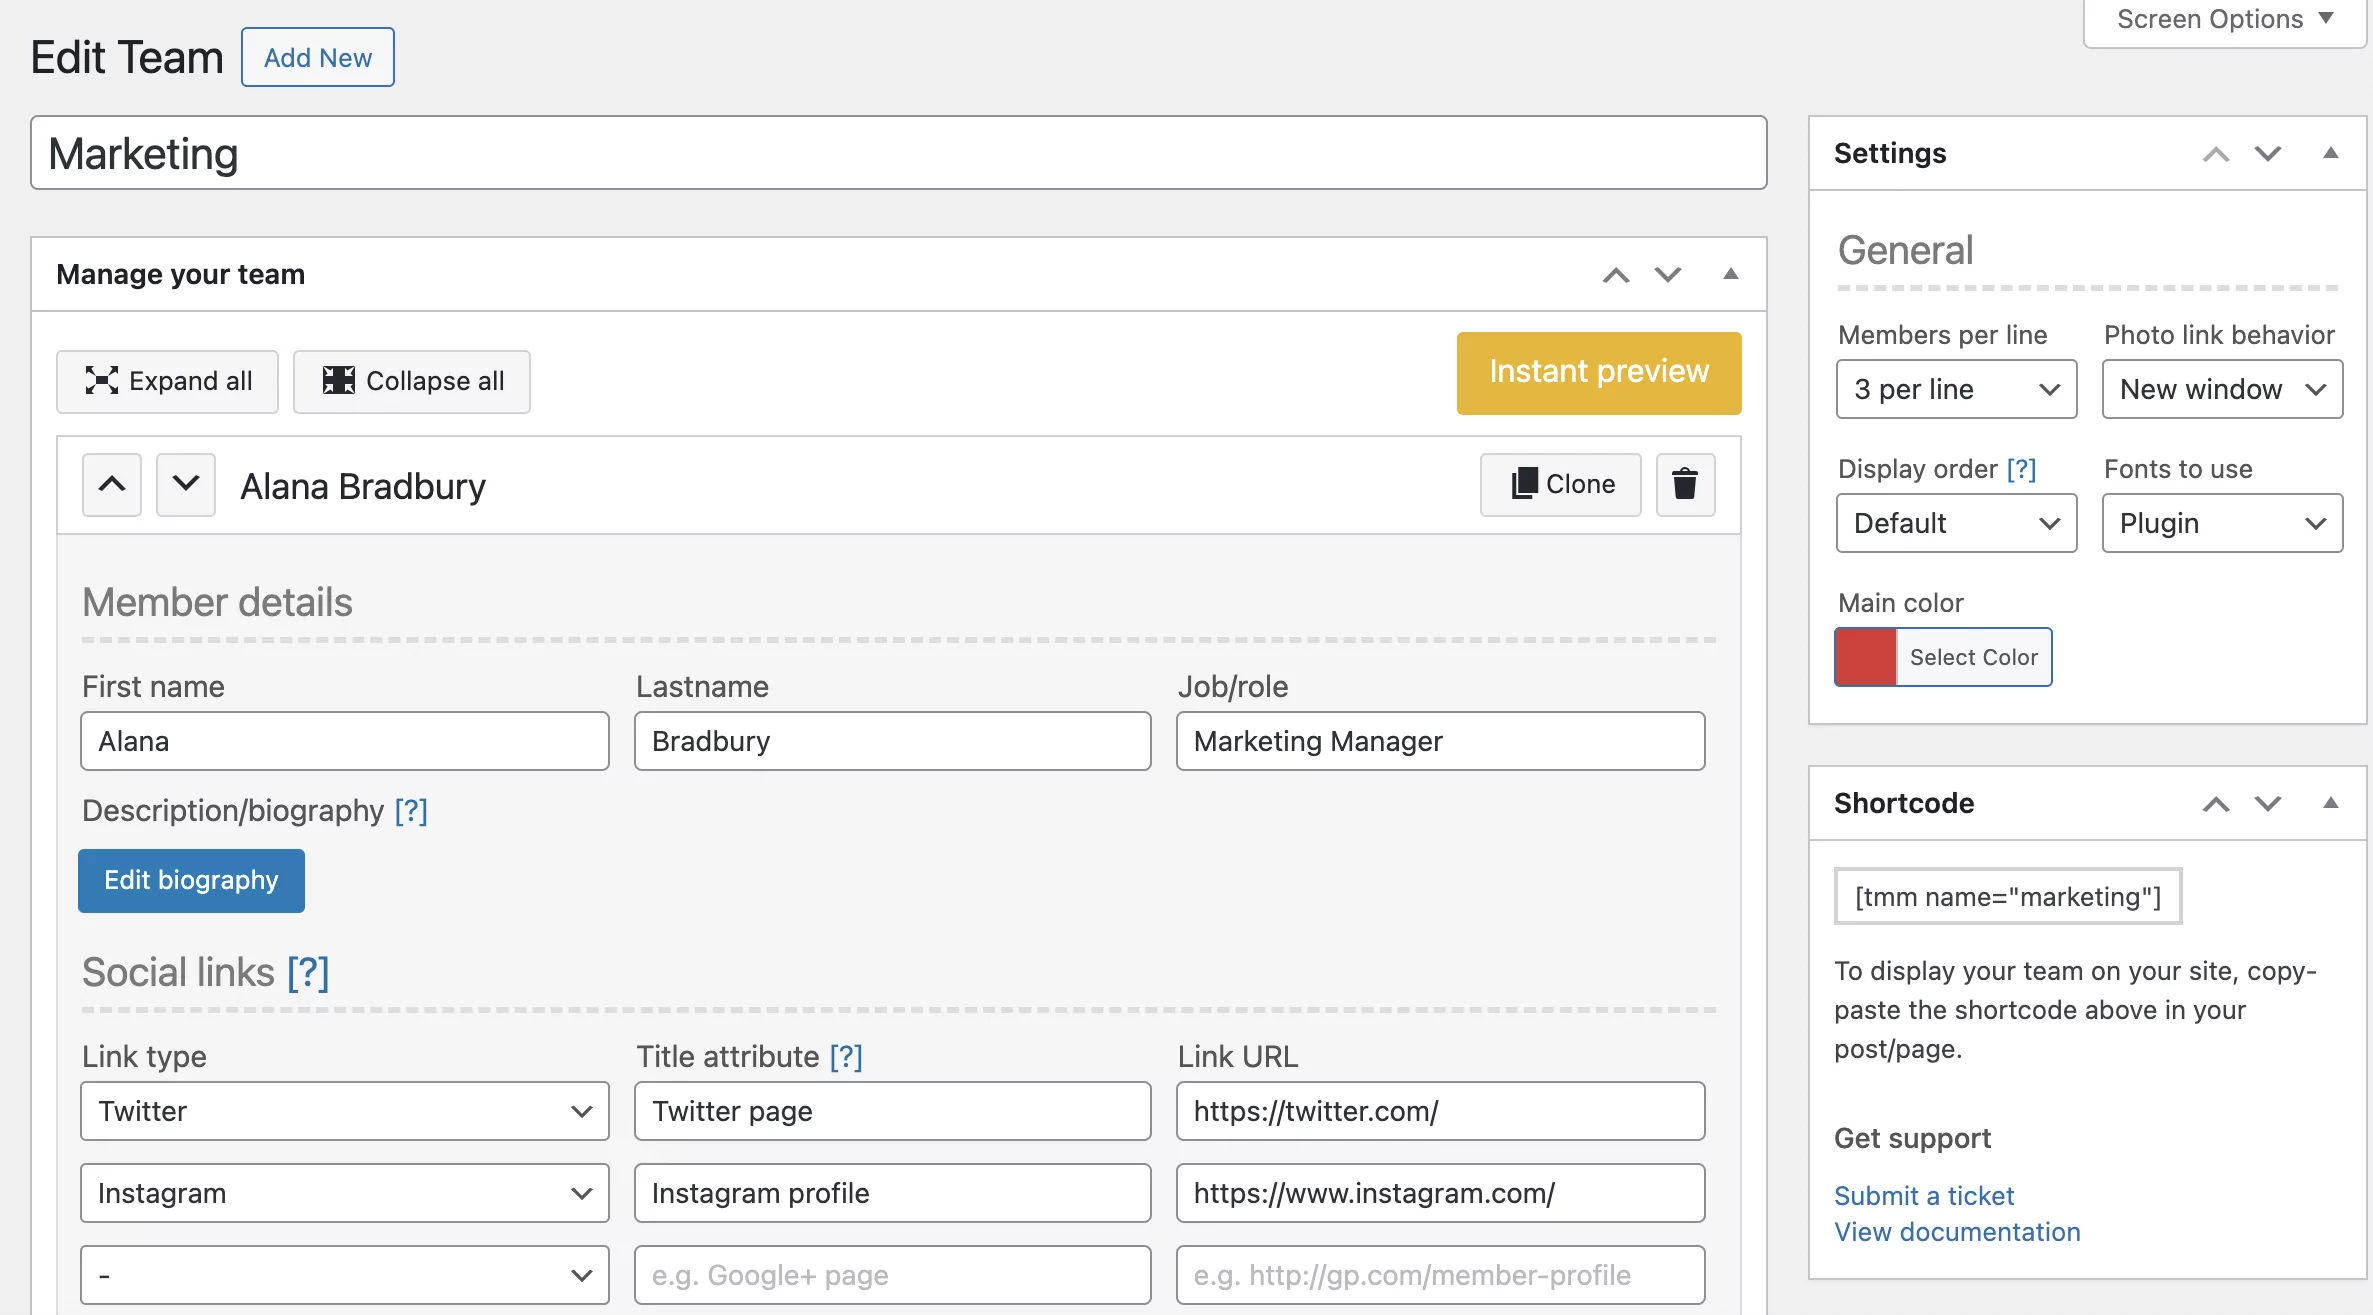Move Alana Bradbury member up
The height and width of the screenshot is (1315, 2373).
point(112,485)
